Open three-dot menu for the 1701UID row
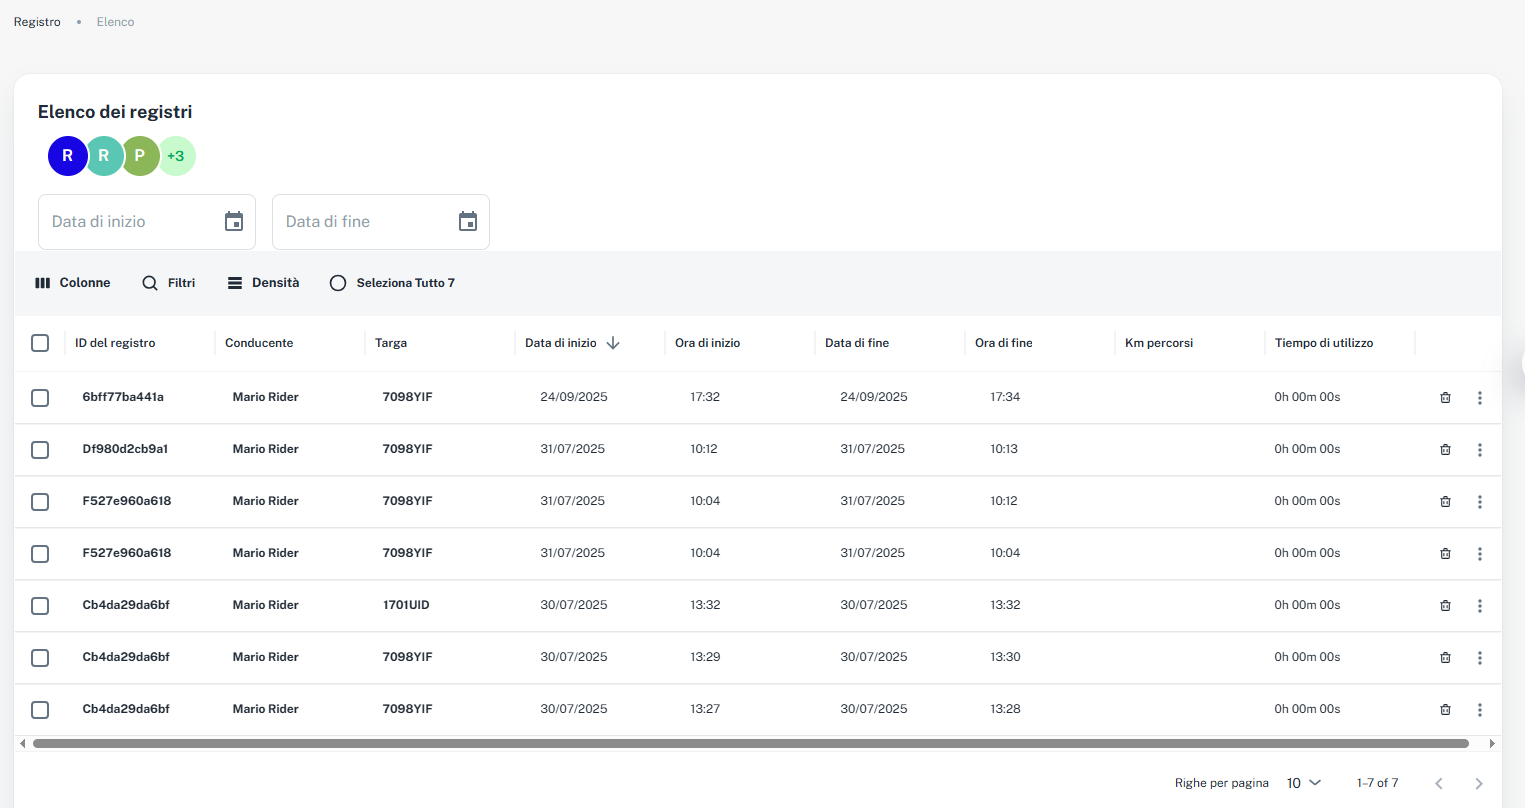The height and width of the screenshot is (808, 1525). pyautogui.click(x=1480, y=606)
